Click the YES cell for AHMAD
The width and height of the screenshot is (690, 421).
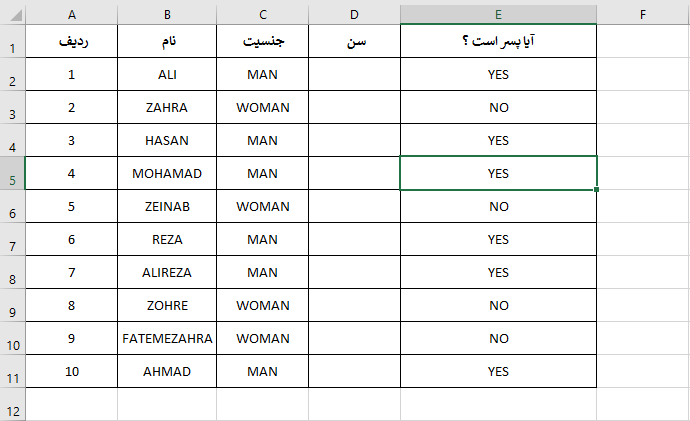[x=498, y=371]
